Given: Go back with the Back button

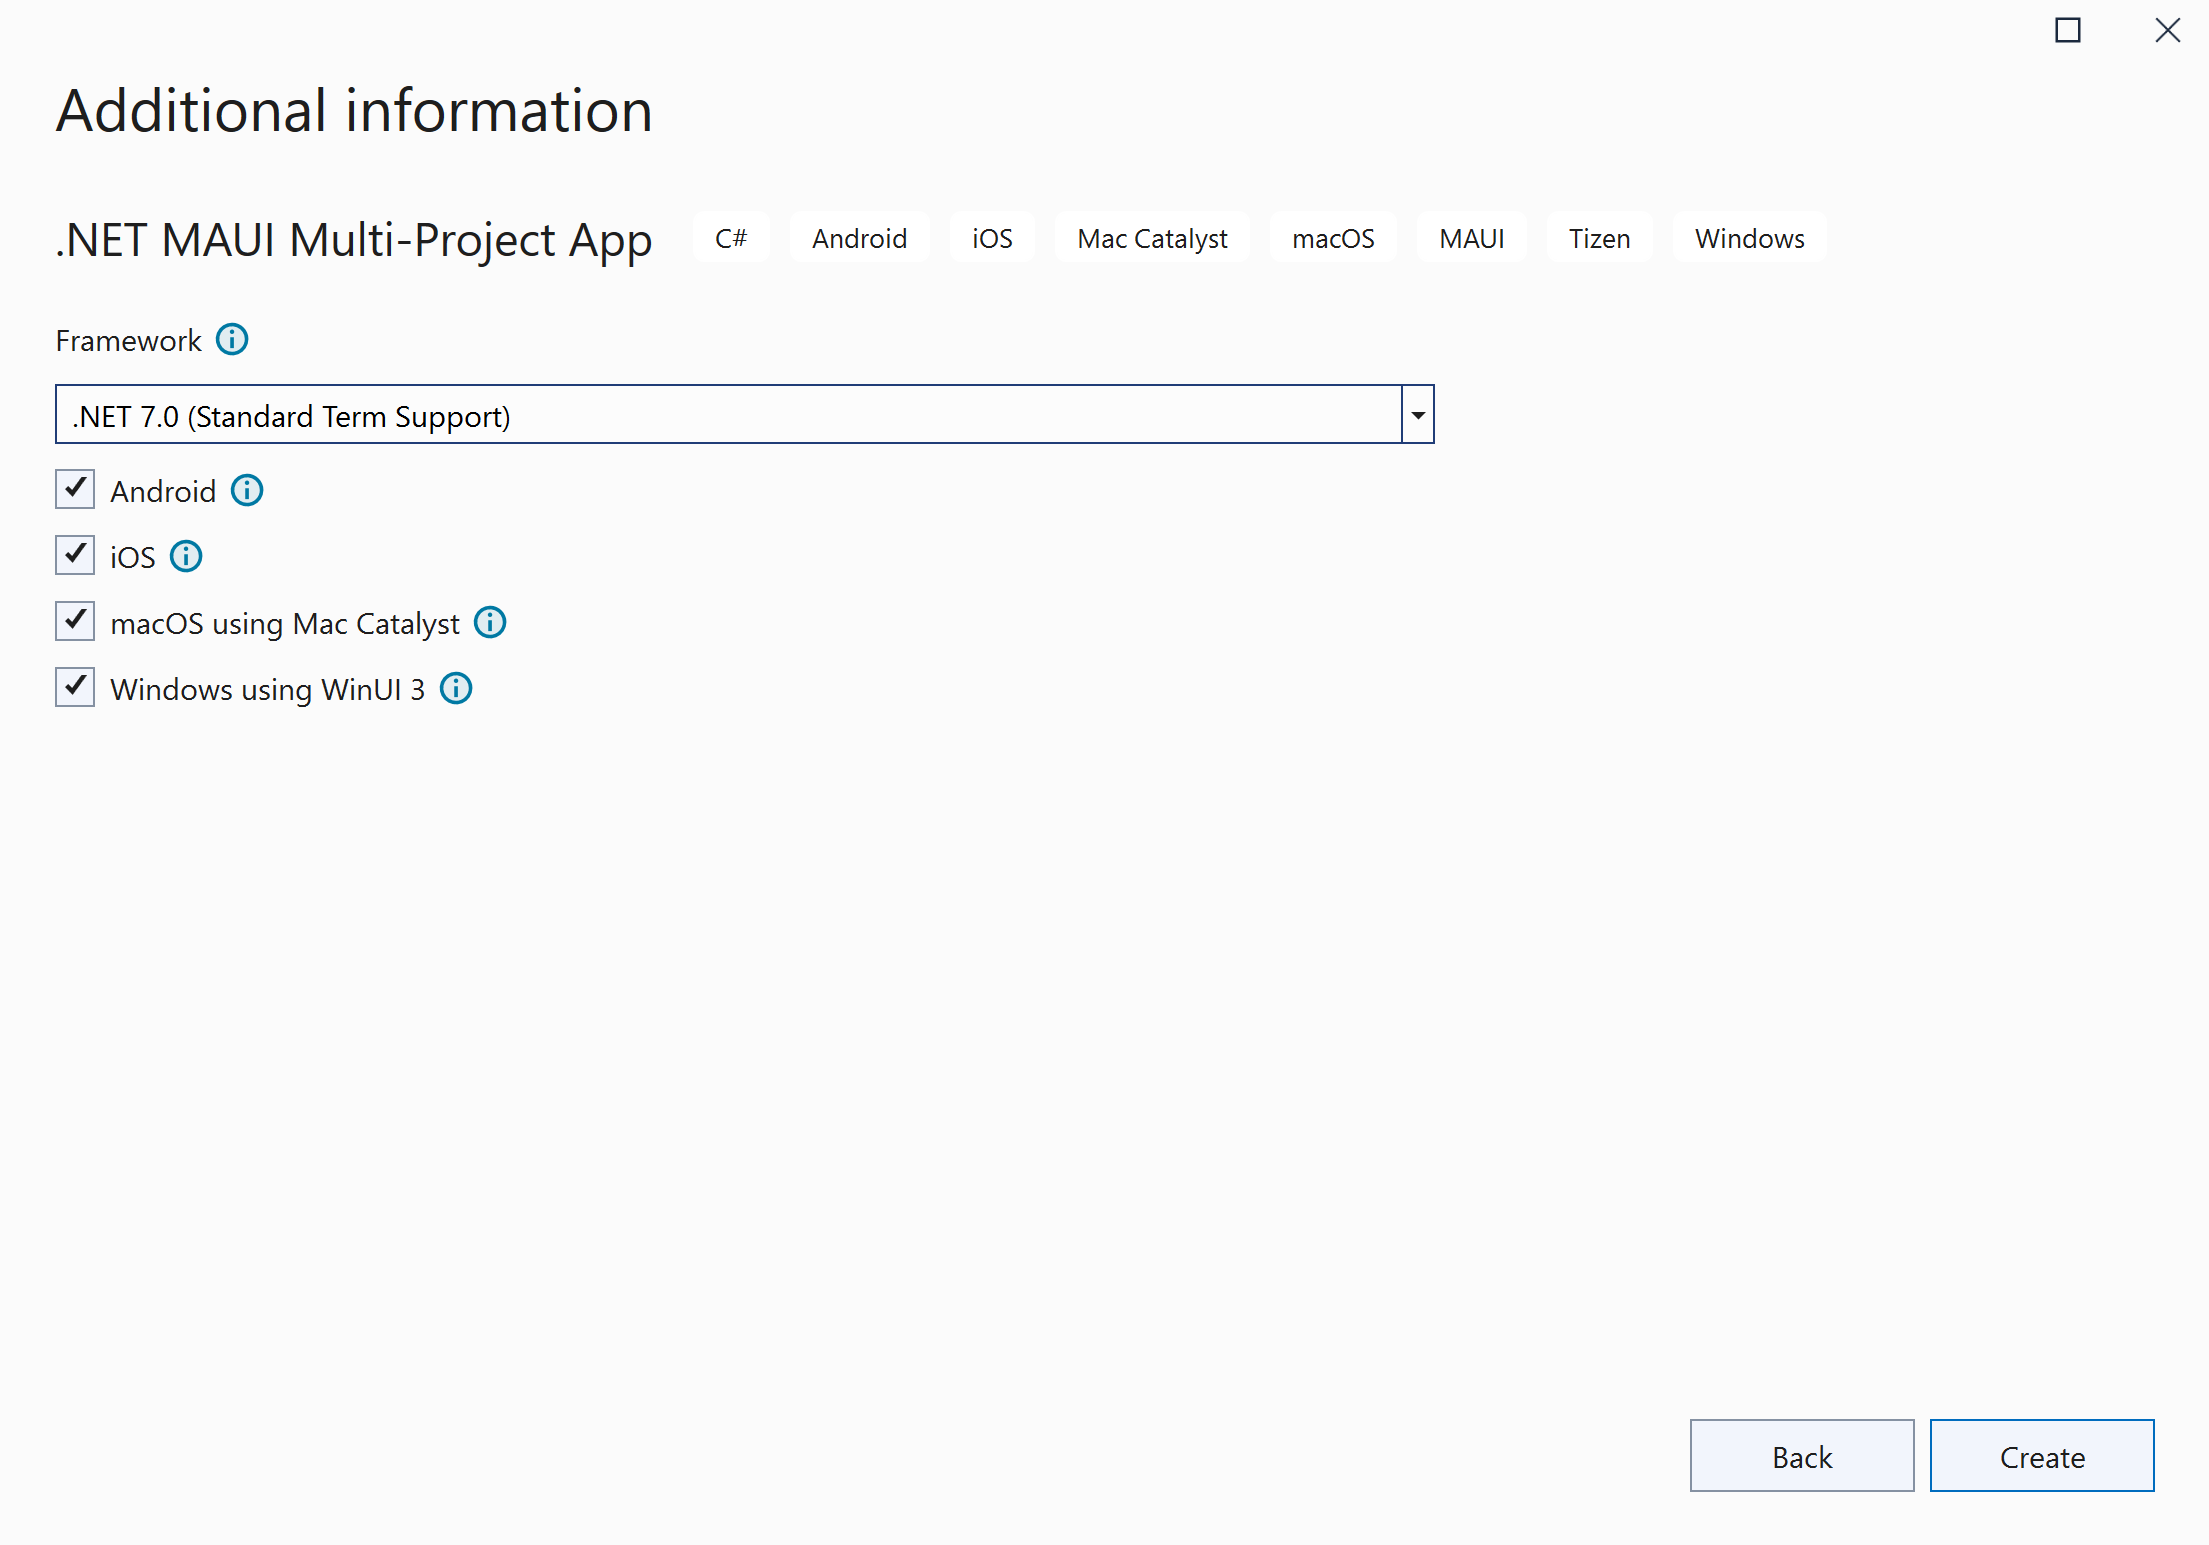Looking at the screenshot, I should point(1801,1456).
